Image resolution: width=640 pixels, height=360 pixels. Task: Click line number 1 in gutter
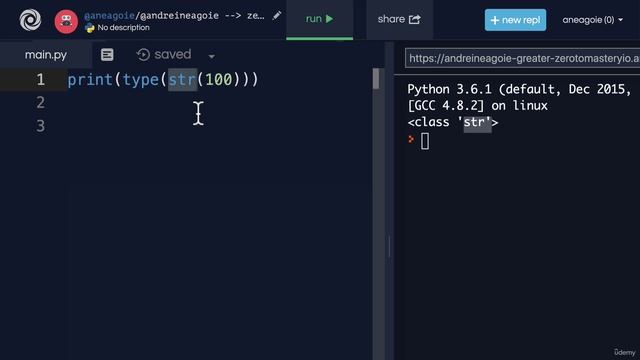[x=40, y=80]
